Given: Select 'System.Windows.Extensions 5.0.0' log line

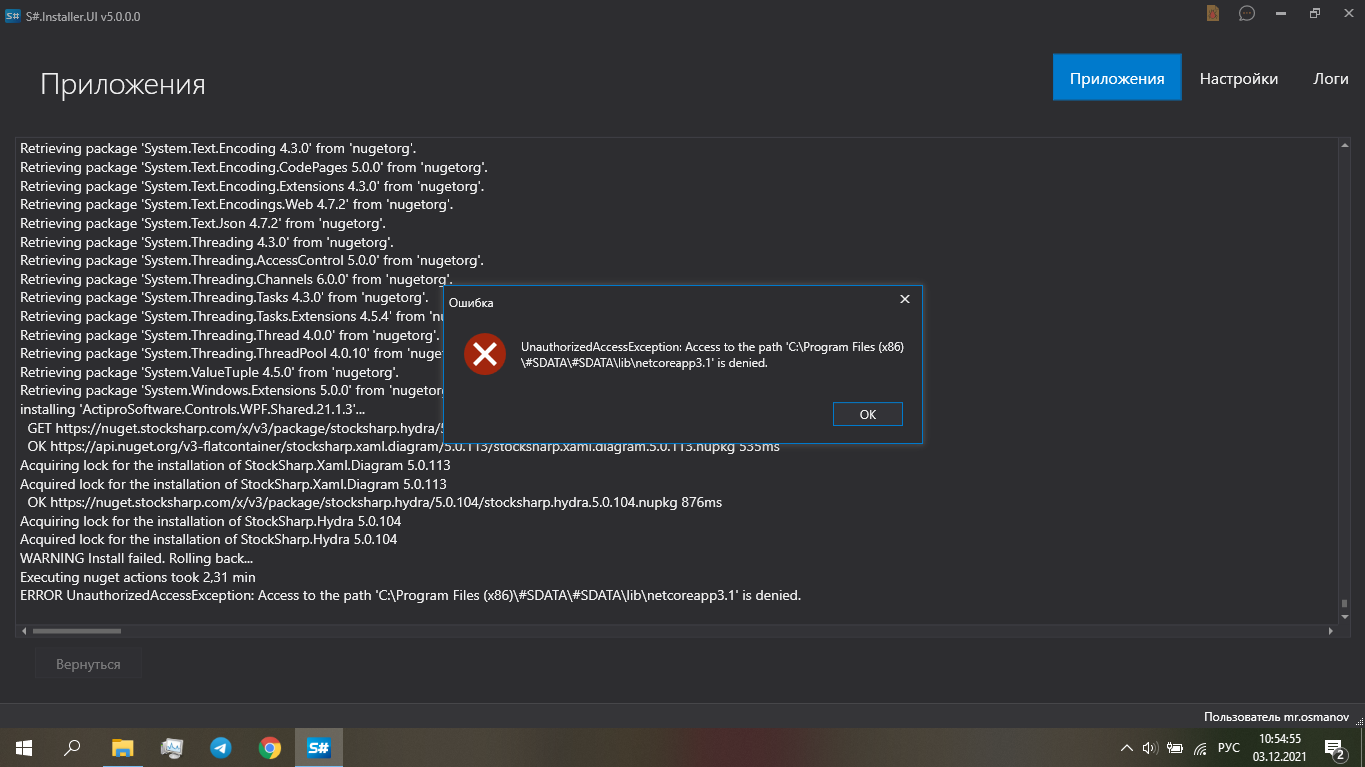Looking at the screenshot, I should pos(233,390).
